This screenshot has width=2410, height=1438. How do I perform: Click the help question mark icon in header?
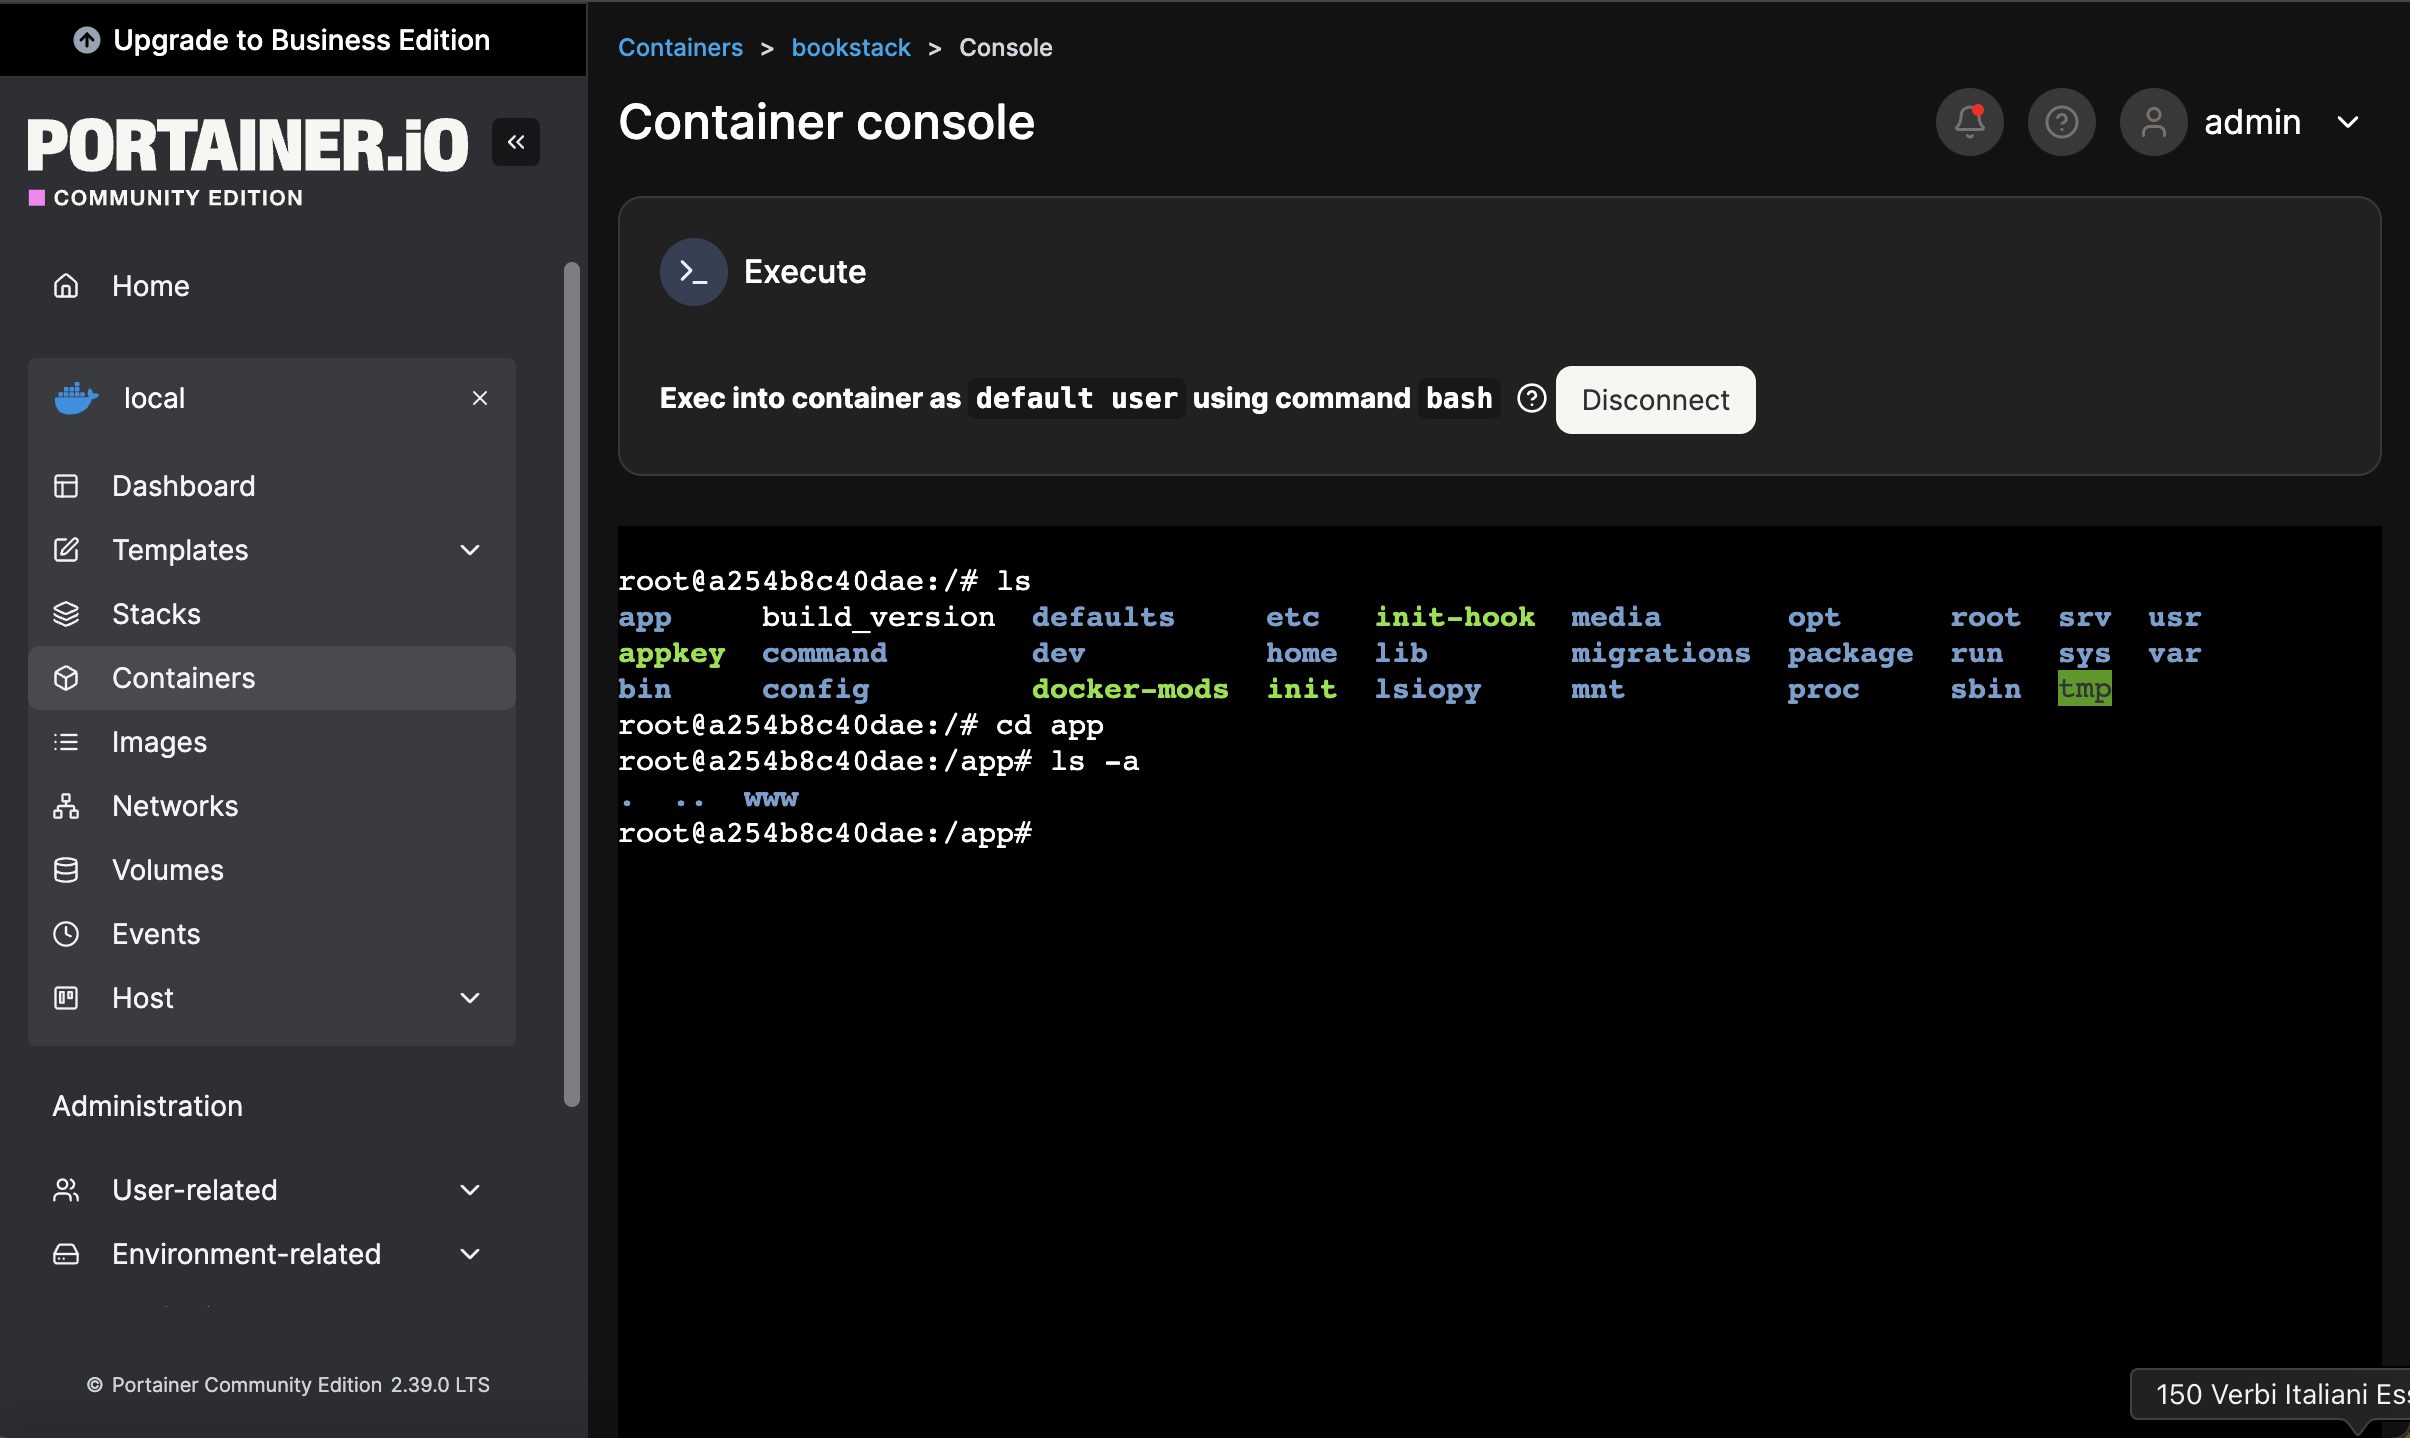[x=2061, y=122]
